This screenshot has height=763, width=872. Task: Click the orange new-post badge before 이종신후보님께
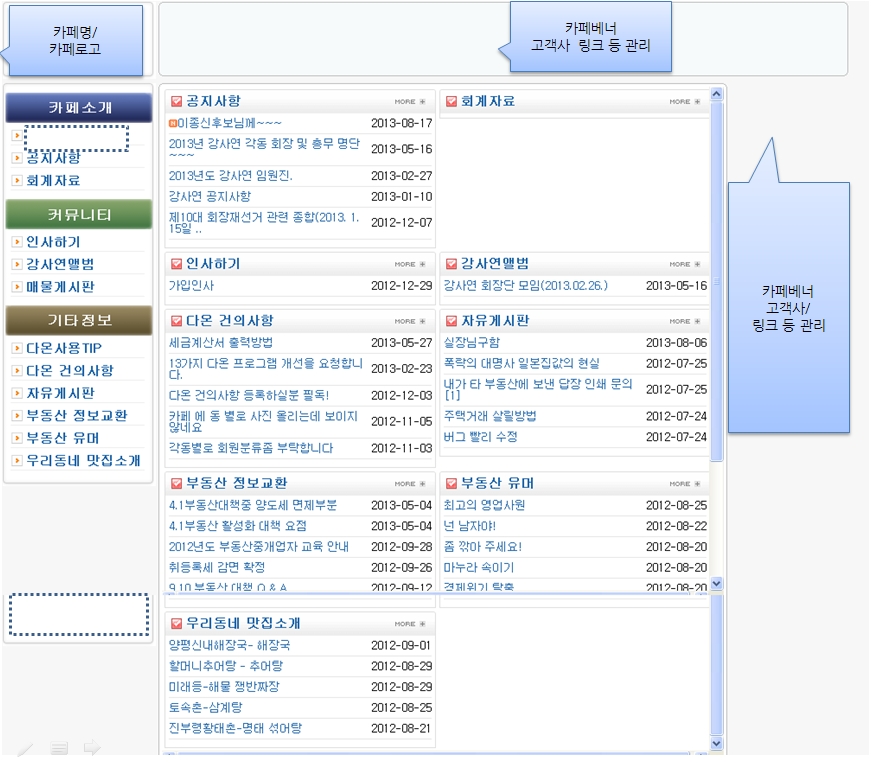coord(173,123)
